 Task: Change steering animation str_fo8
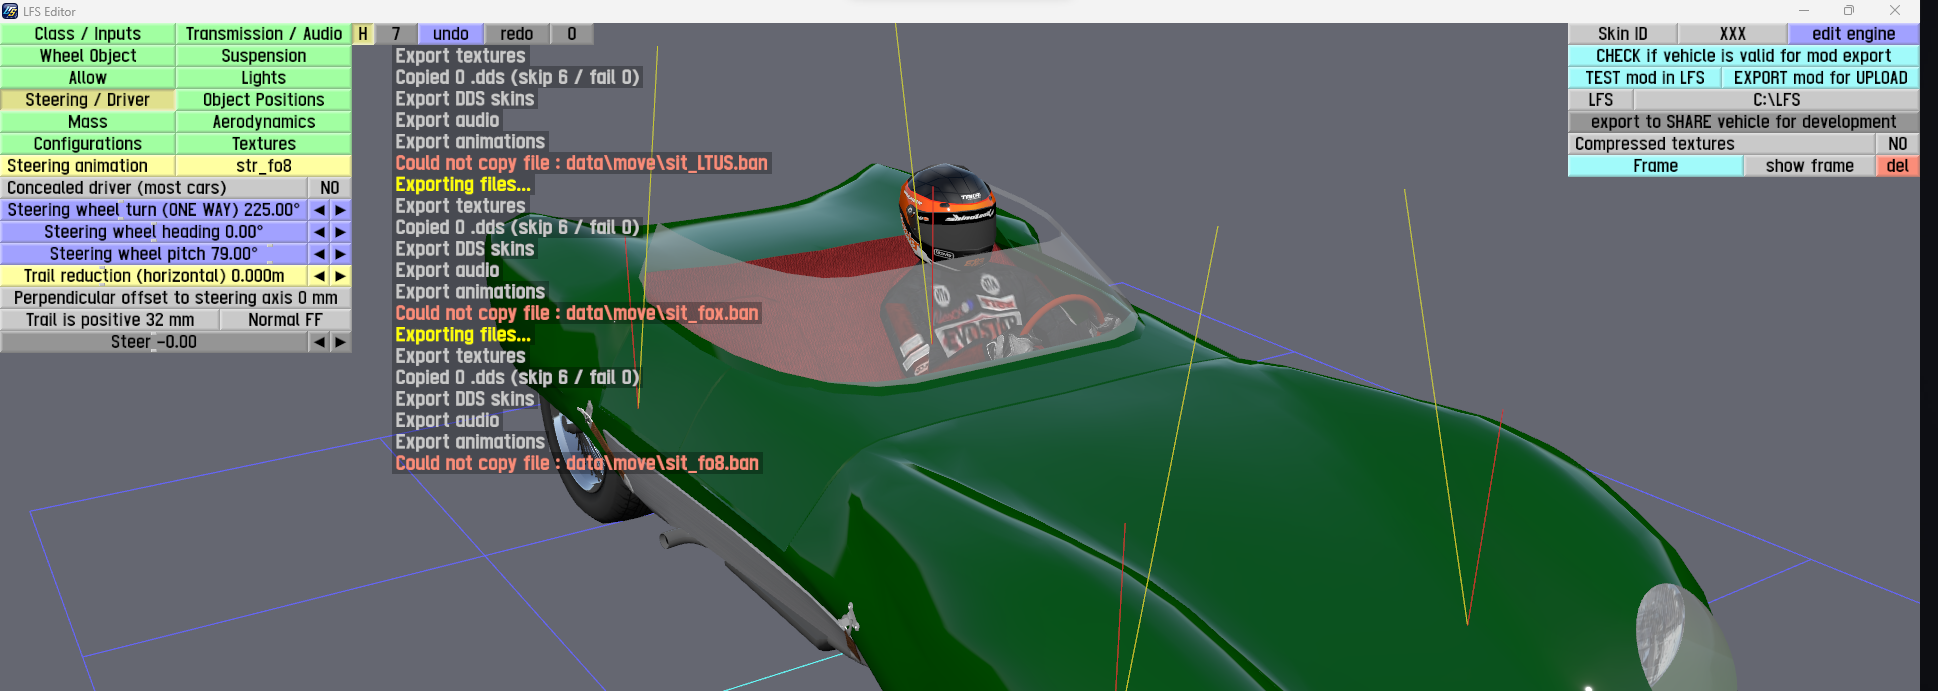point(264,166)
